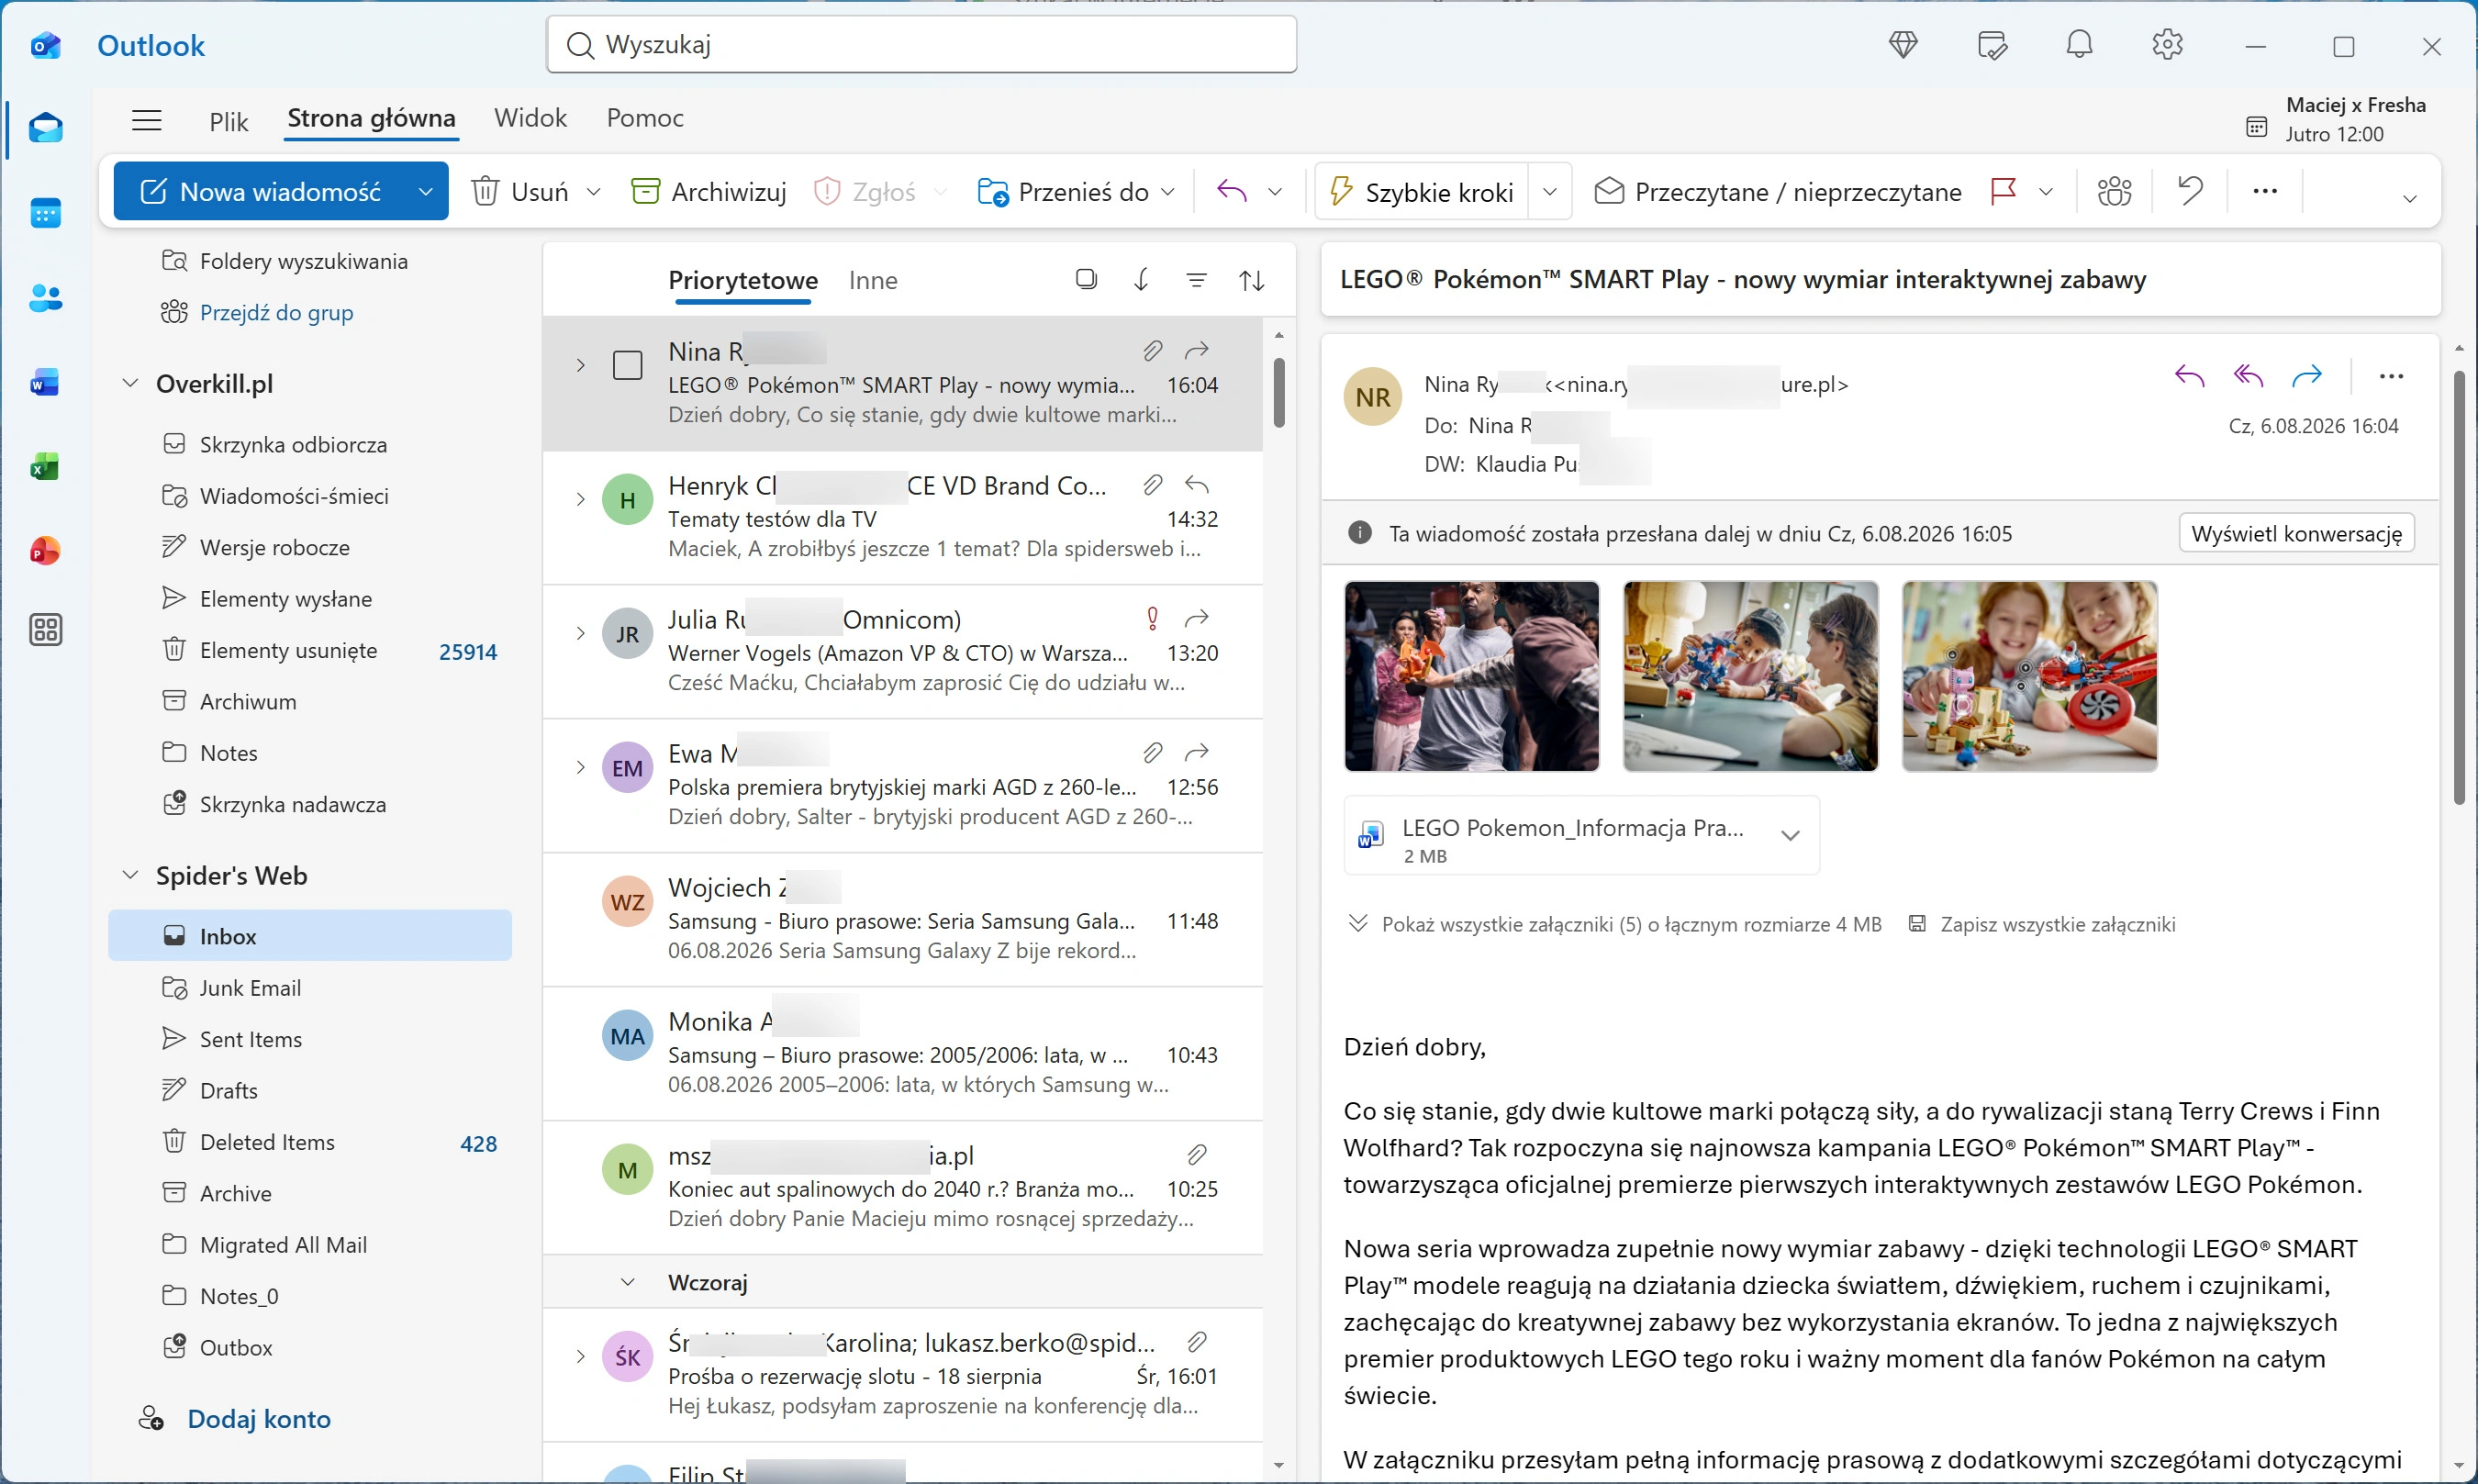
Task: Open the Usuń dropdown arrow
Action: [593, 191]
